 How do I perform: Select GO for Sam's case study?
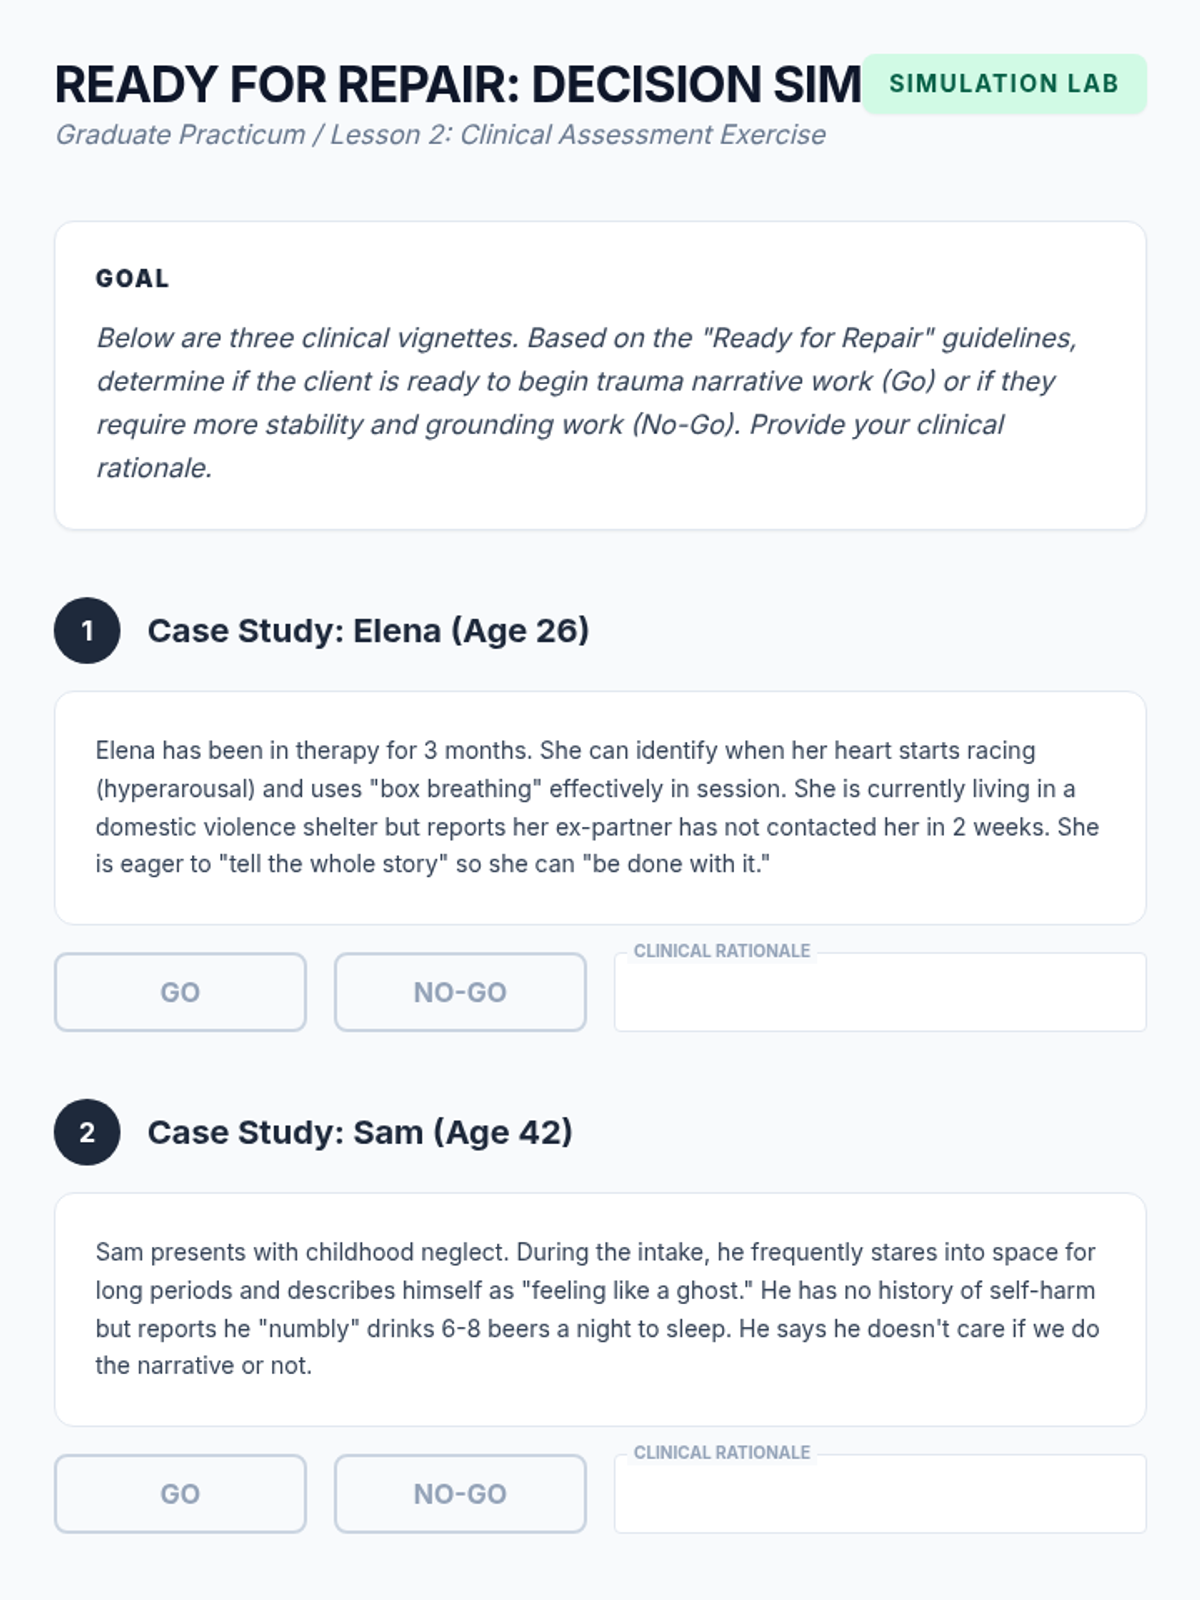180,1494
